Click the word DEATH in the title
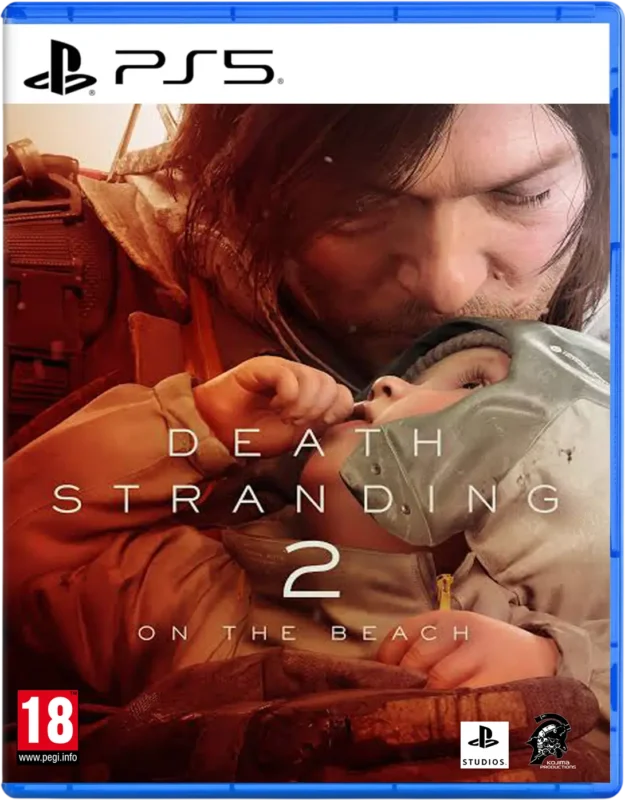The height and width of the screenshot is (800, 625). pyautogui.click(x=306, y=443)
